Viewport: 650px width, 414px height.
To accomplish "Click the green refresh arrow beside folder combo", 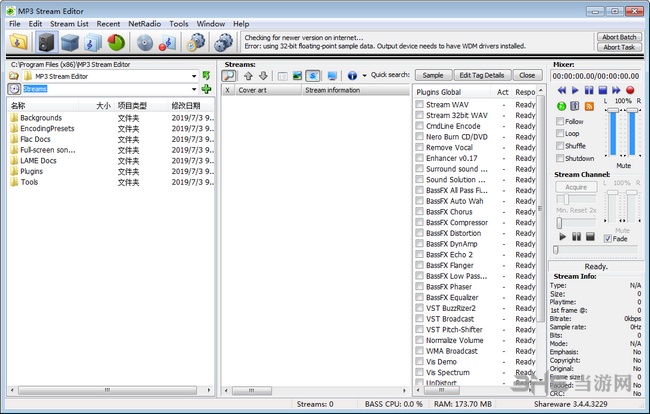I will tap(206, 76).
